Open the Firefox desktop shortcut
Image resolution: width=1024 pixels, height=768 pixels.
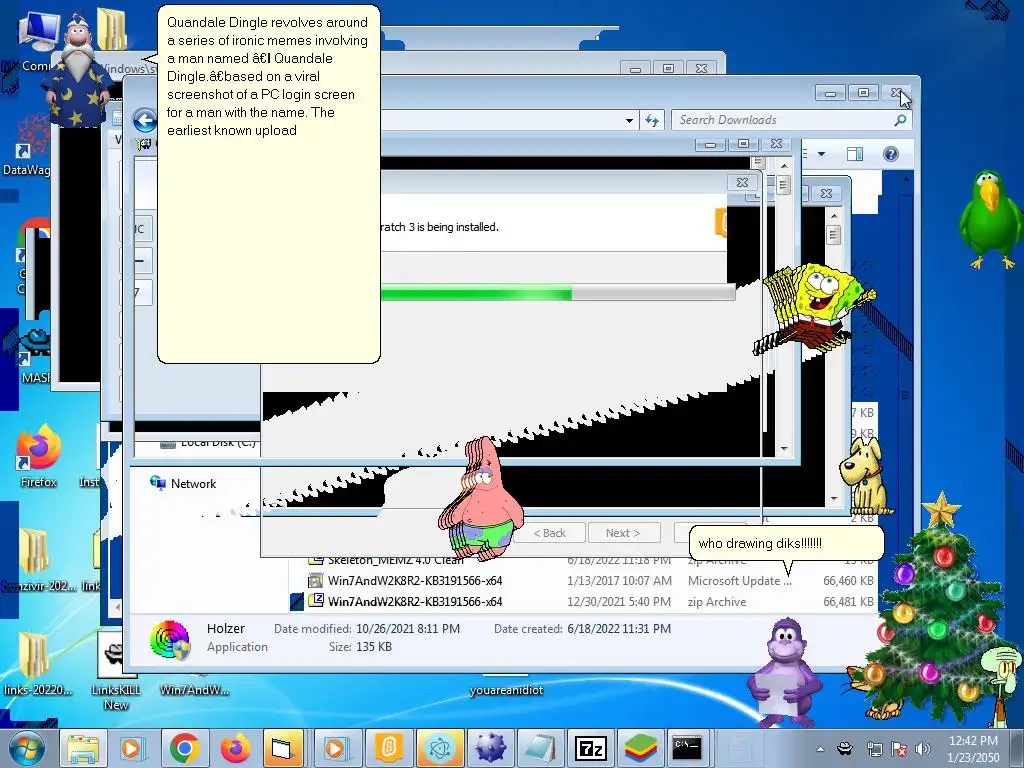pyautogui.click(x=39, y=457)
